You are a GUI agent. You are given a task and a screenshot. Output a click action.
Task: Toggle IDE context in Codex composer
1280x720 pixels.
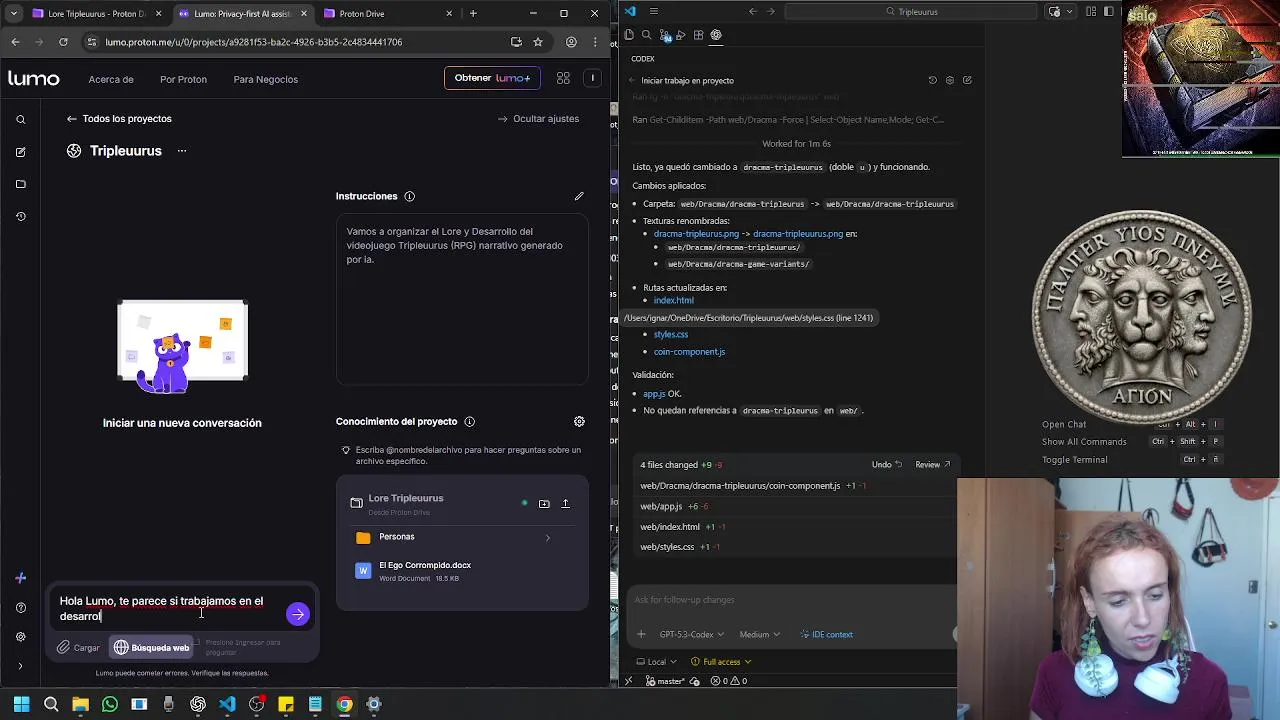[826, 634]
